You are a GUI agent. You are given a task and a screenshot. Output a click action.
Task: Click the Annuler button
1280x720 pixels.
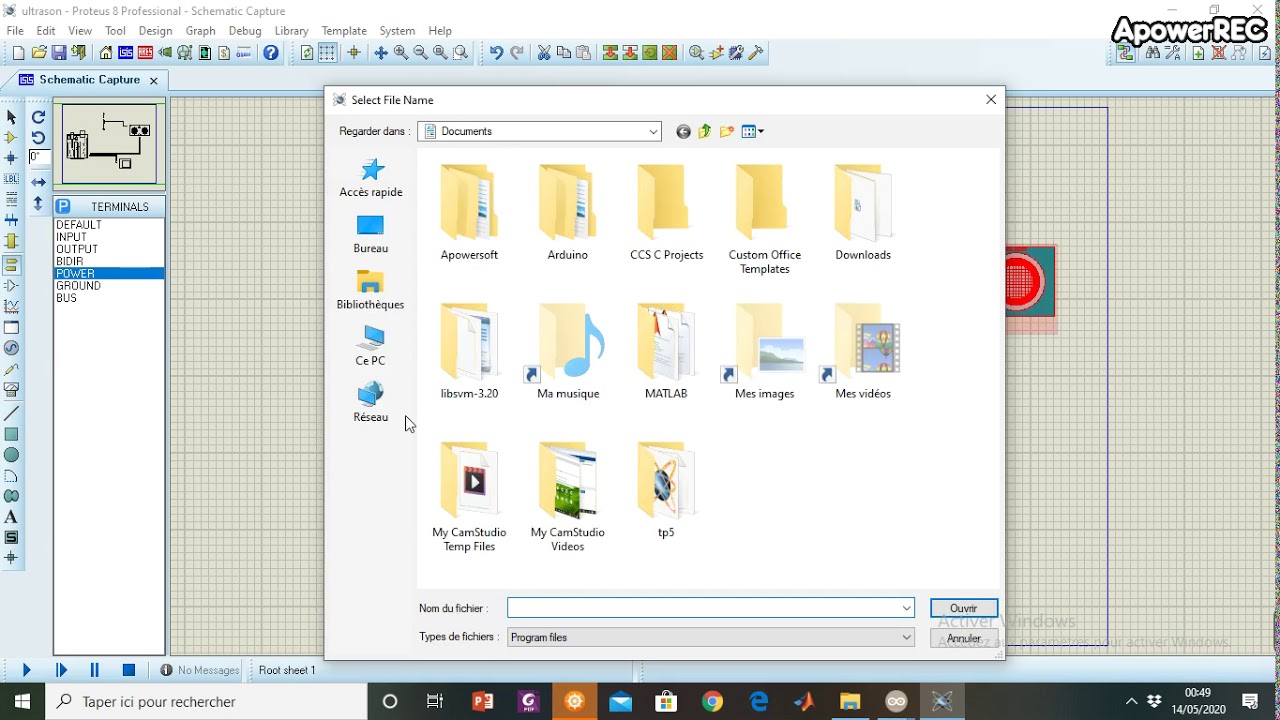click(964, 638)
